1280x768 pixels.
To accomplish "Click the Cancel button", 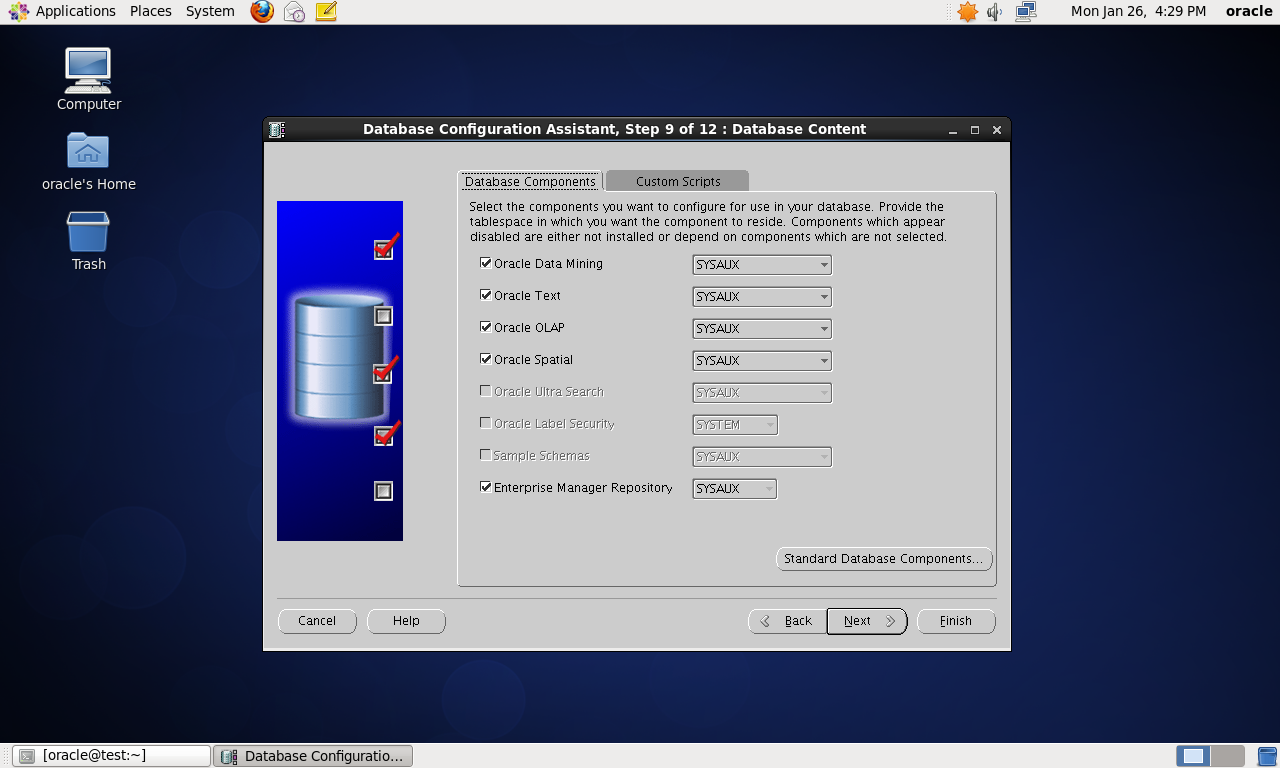I will coord(317,621).
